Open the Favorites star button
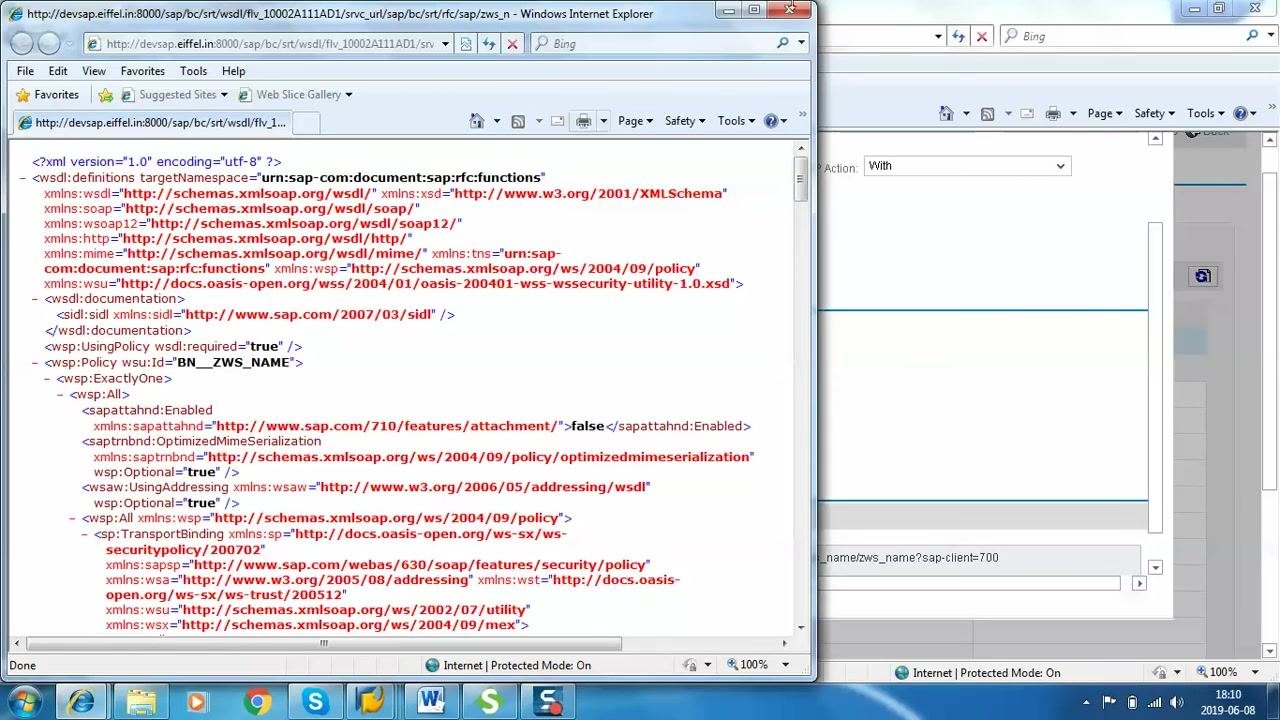The image size is (1280, 720). [x=47, y=95]
